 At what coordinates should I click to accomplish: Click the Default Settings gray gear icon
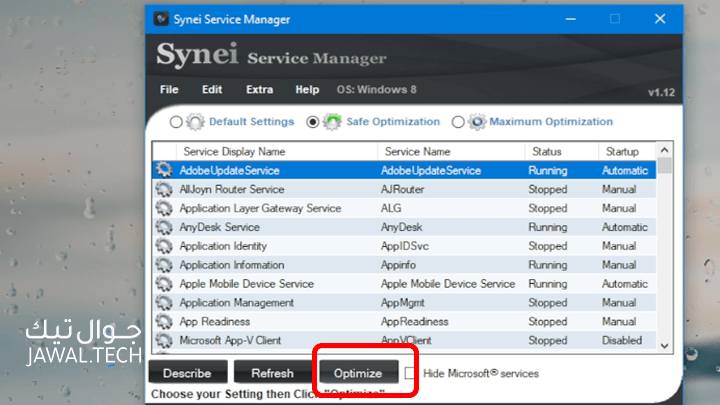pyautogui.click(x=195, y=122)
